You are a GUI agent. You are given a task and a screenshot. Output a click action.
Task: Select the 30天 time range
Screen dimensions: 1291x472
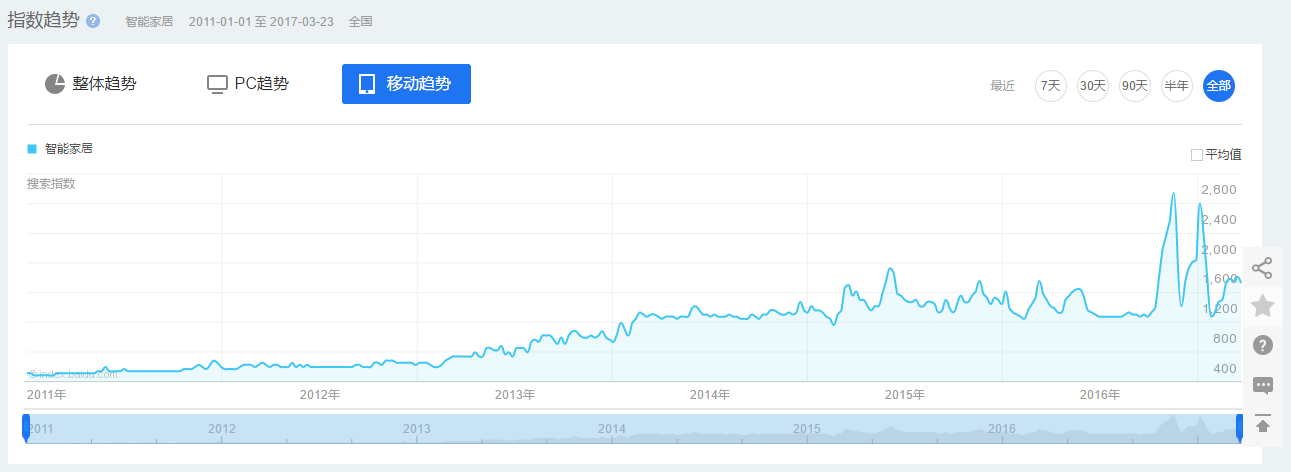(1092, 86)
